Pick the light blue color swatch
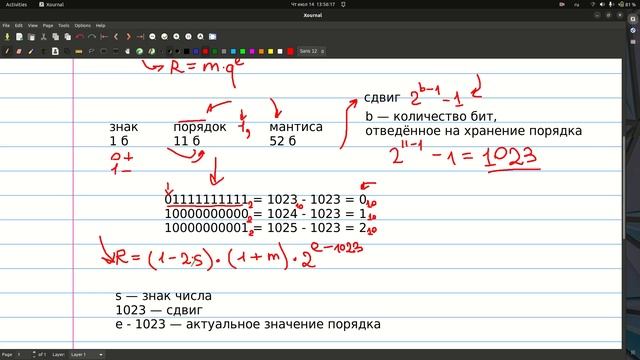Image resolution: width=640 pixels, height=360 pixels. click(233, 51)
